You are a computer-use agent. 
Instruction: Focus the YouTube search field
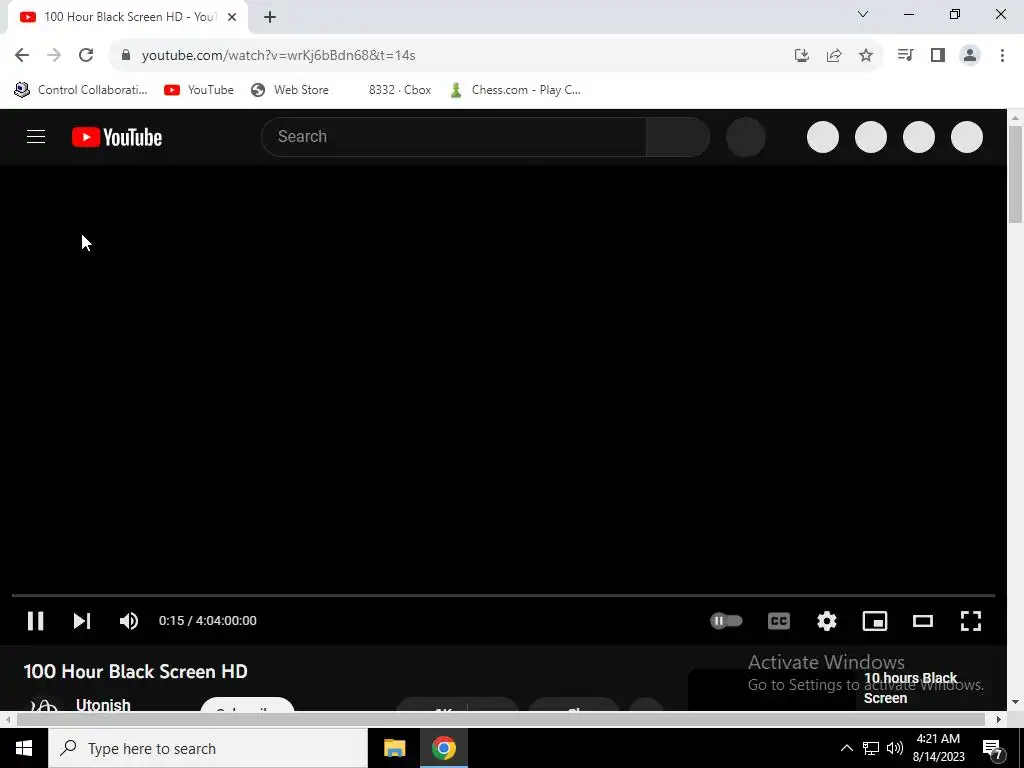(454, 136)
